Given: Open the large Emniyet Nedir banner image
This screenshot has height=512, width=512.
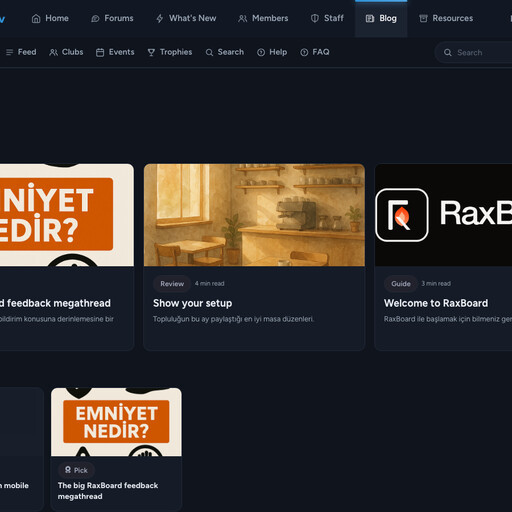Looking at the screenshot, I should 67,215.
